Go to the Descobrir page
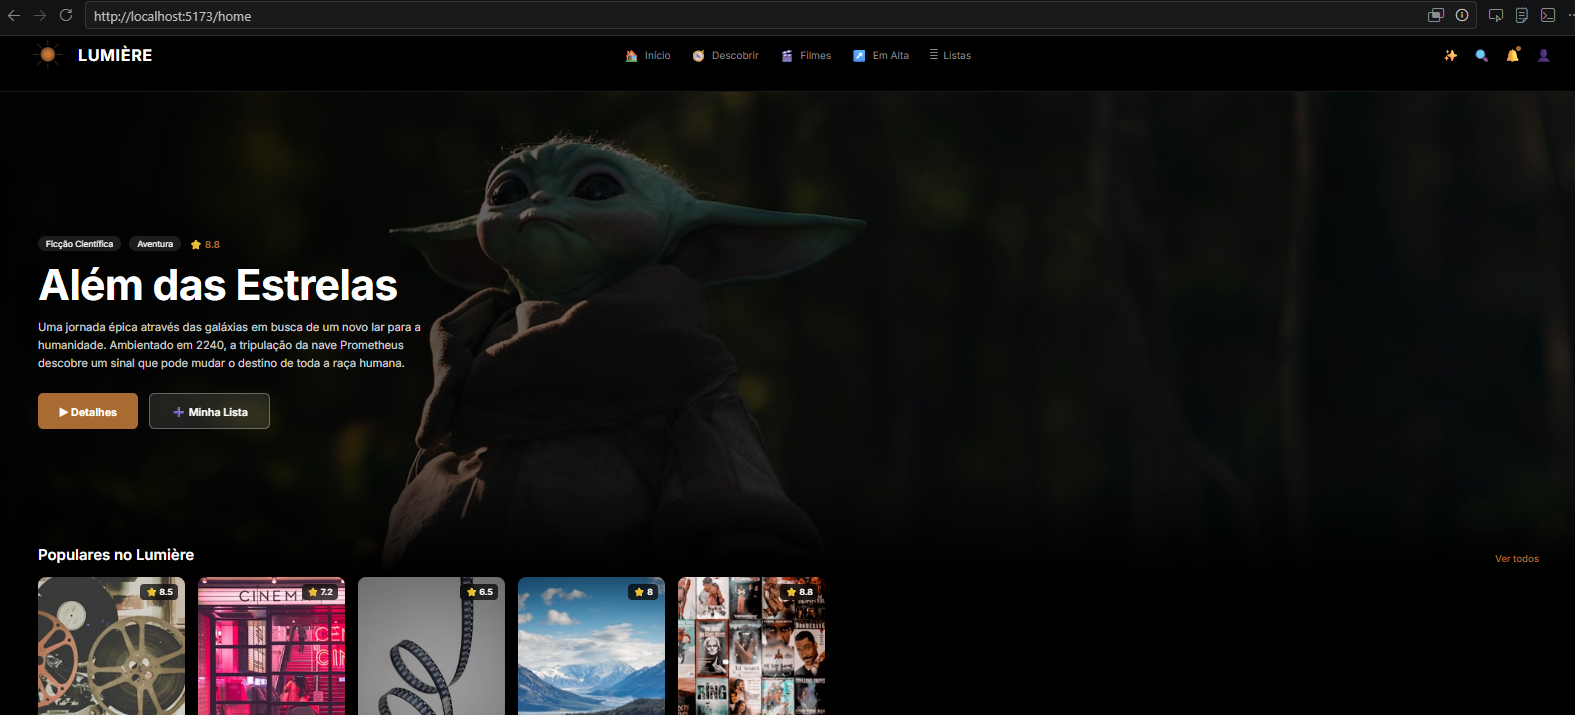This screenshot has width=1575, height=715. point(725,56)
